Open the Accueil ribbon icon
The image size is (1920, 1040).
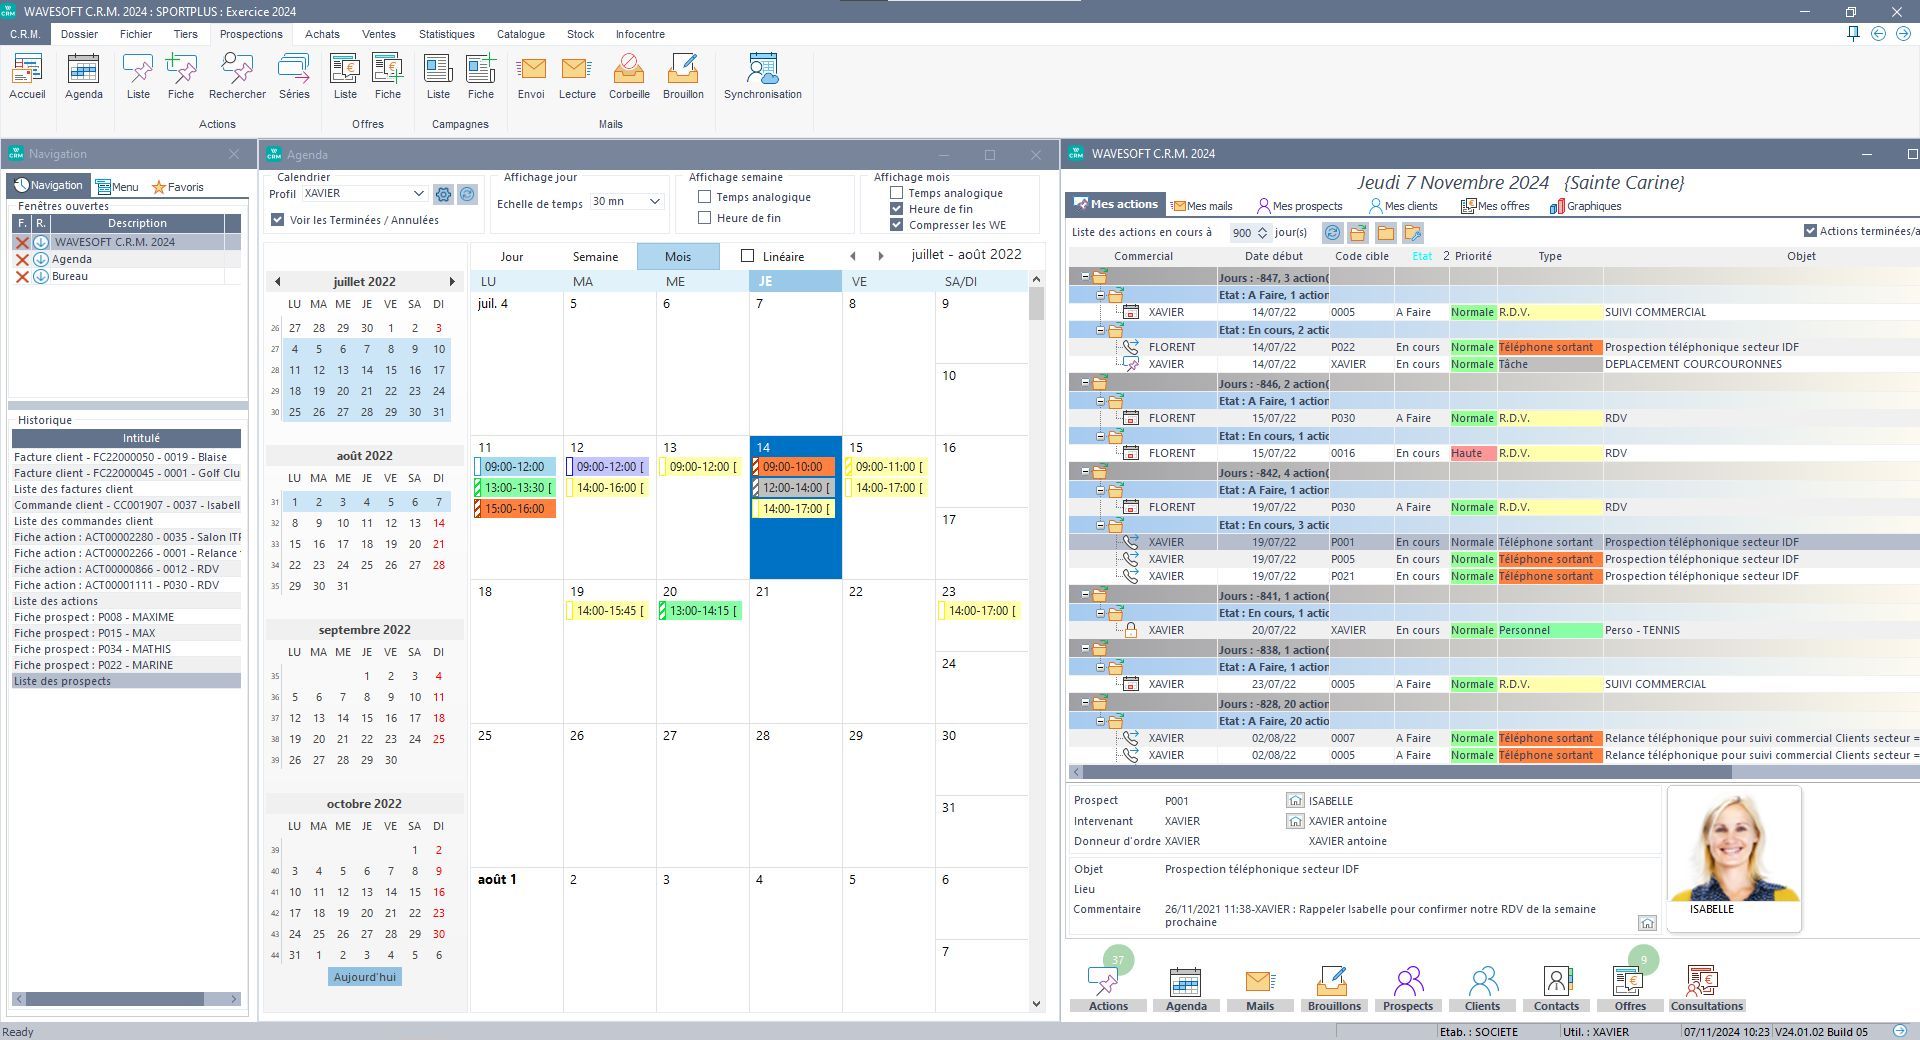[27, 76]
